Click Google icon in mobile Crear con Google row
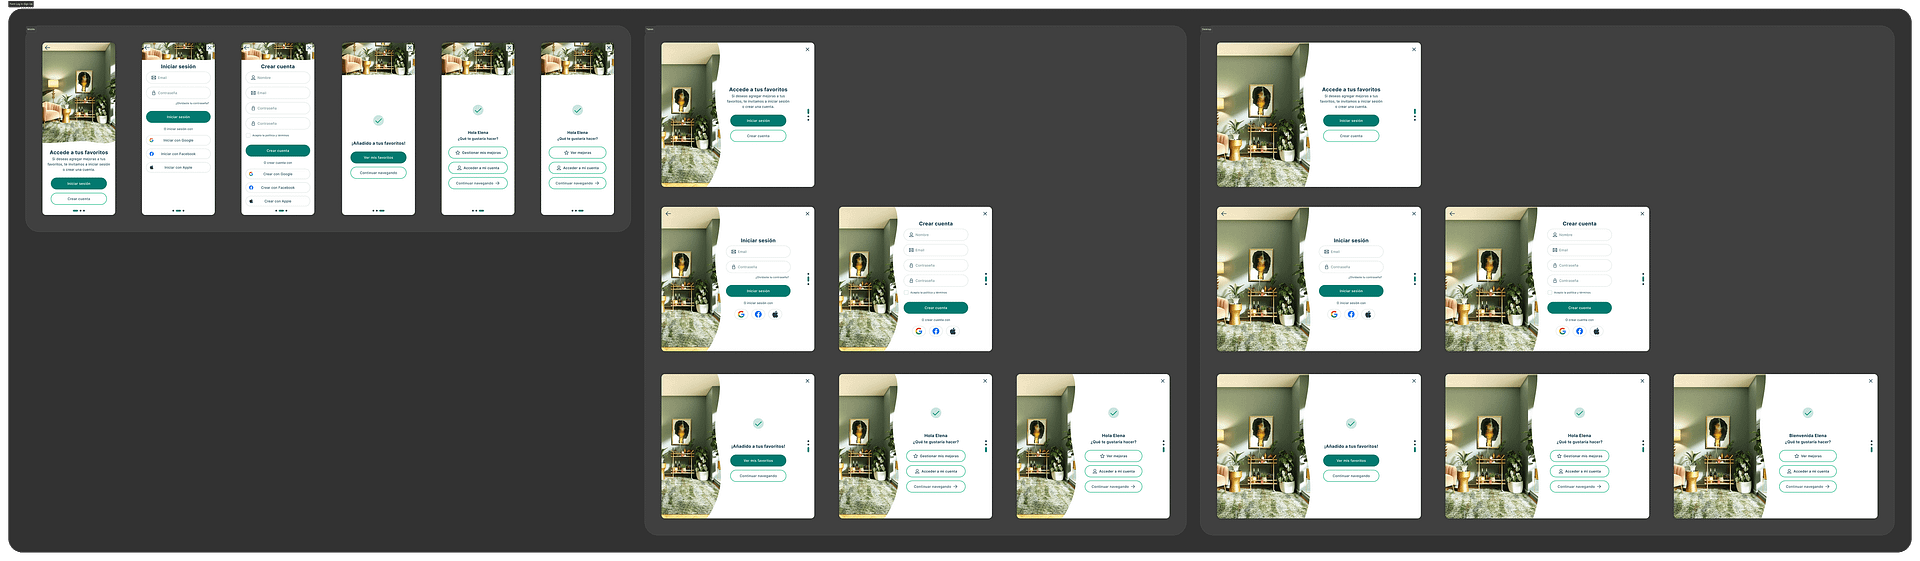Screen dimensions: 1920x561 pyautogui.click(x=251, y=174)
